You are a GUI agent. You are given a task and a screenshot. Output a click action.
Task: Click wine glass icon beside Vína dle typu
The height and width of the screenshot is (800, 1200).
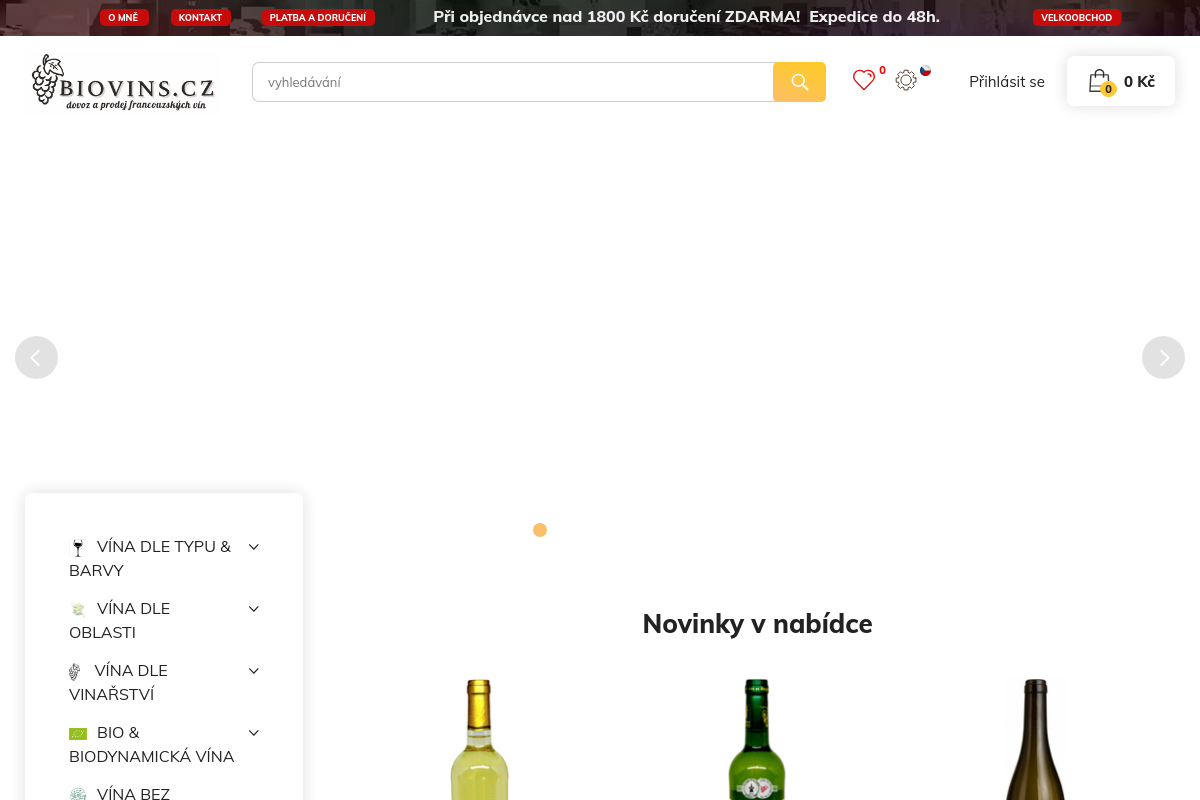click(x=78, y=547)
